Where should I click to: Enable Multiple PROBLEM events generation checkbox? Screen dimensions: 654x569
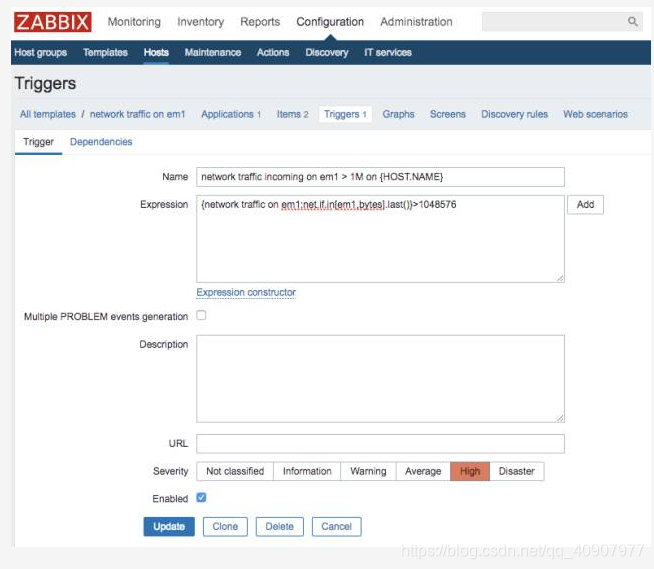coord(201,315)
